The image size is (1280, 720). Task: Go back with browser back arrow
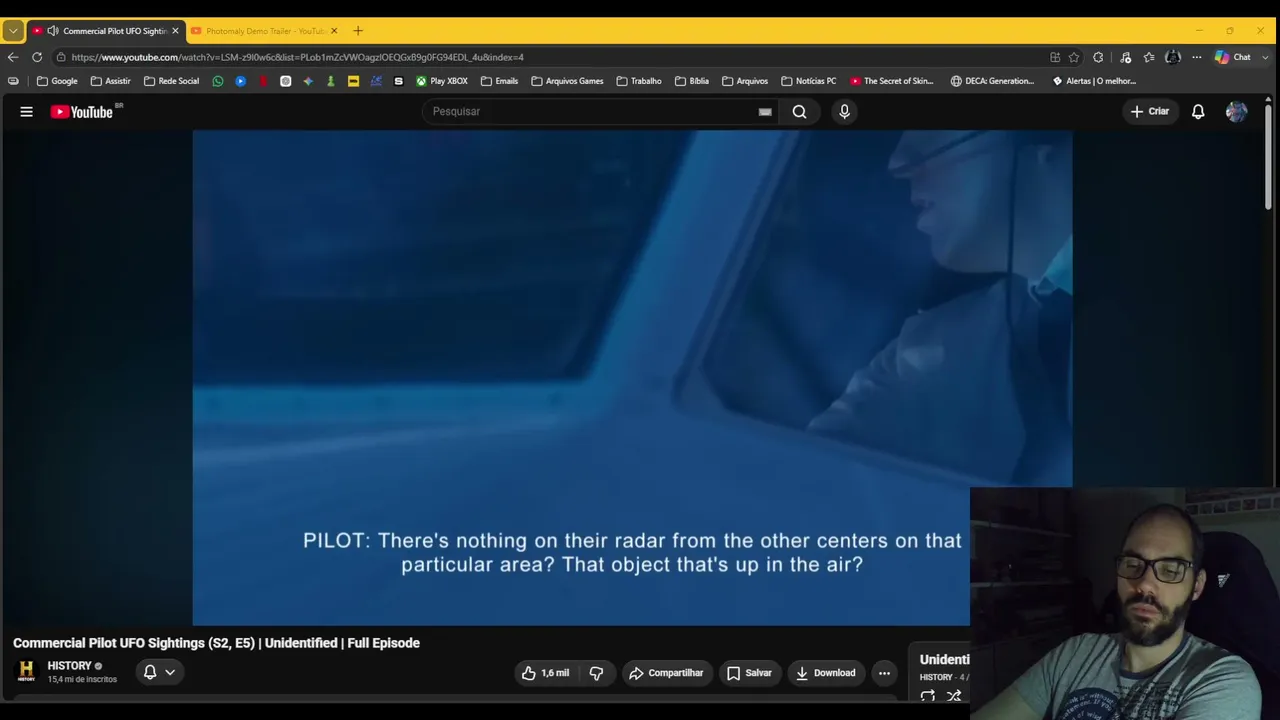click(x=13, y=57)
